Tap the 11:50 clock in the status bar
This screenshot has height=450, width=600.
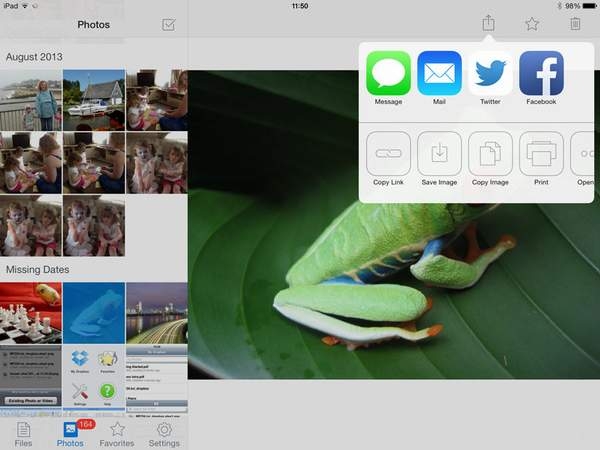coord(300,6)
